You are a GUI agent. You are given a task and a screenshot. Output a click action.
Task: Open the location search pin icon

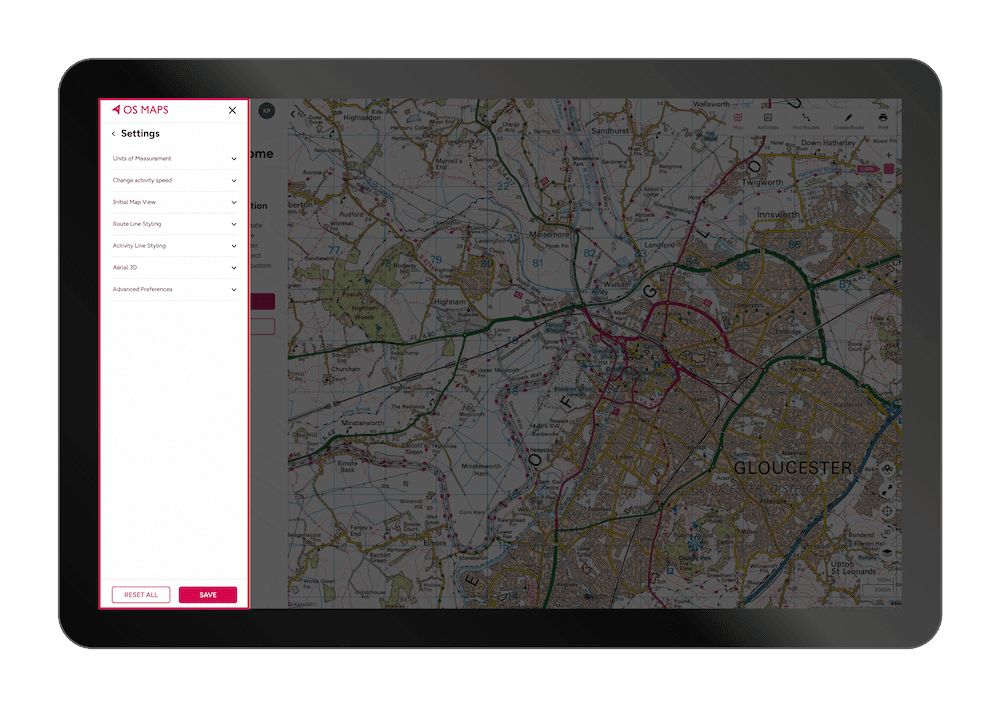pyautogui.click(x=886, y=468)
